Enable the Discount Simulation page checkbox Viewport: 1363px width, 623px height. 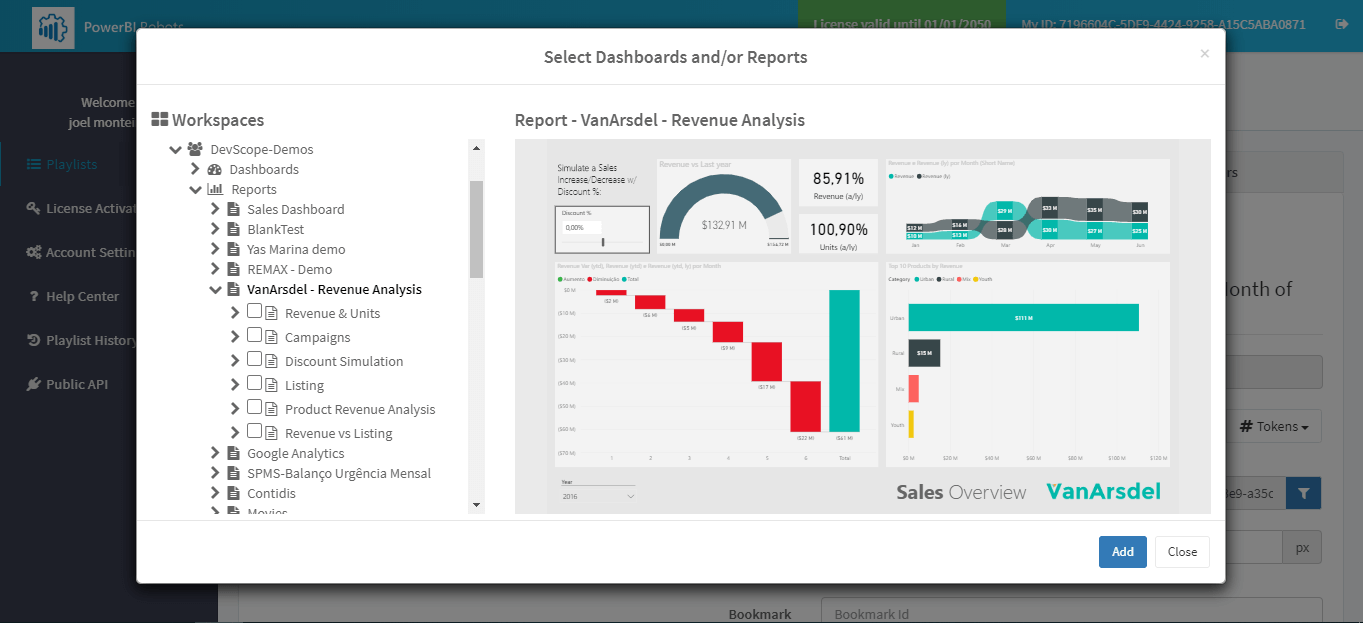coord(254,360)
